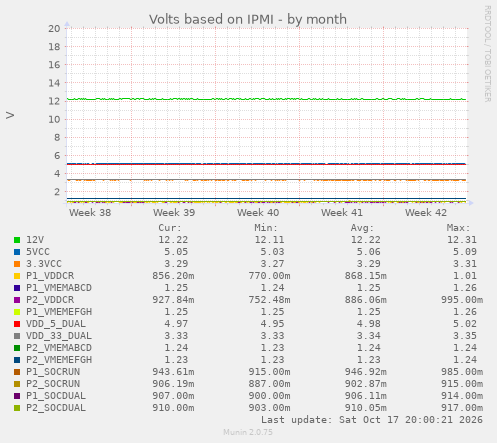Click the P1_VMEMABCD legend swatch
Image resolution: width=497 pixels, height=443 pixels.
point(17,288)
